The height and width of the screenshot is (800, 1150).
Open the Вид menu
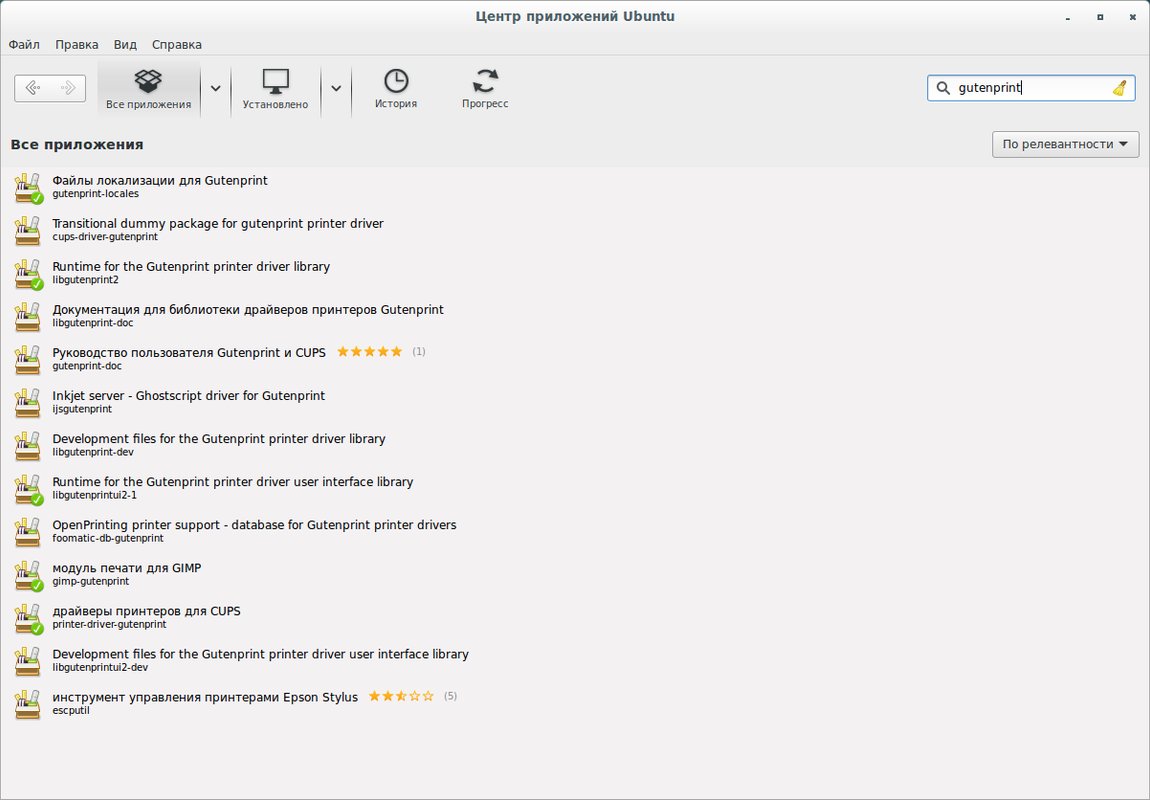coord(125,45)
